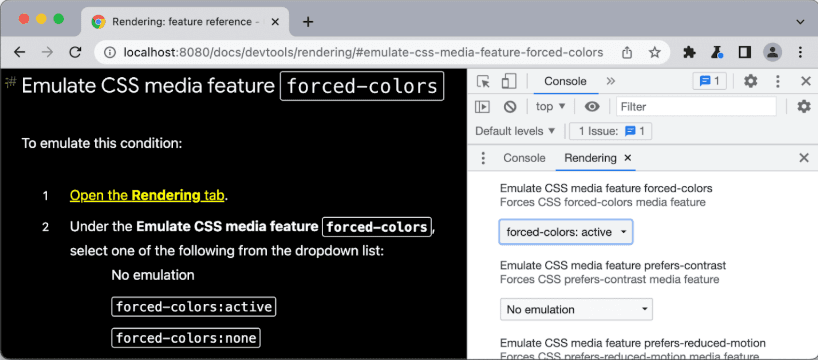Select the drawer Console tab
The image size is (818, 360).
click(x=524, y=158)
